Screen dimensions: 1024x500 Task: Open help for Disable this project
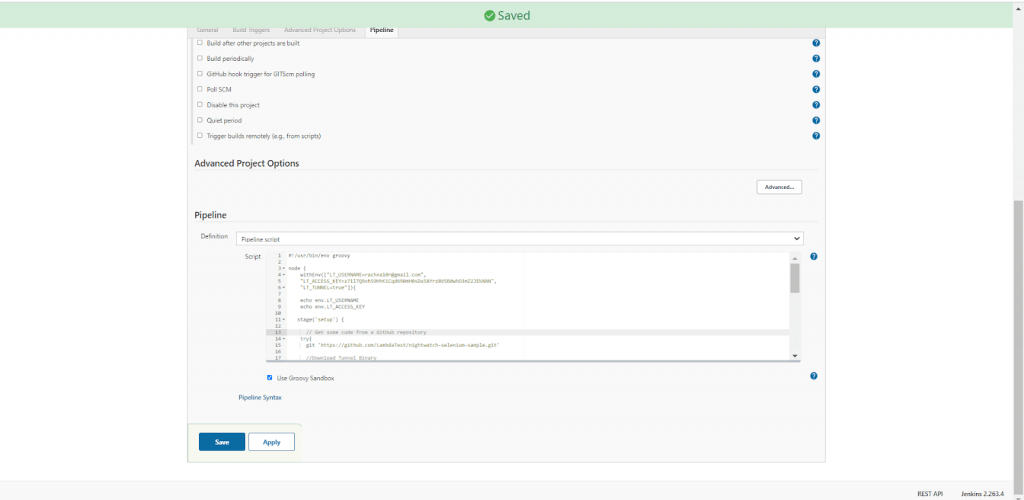(816, 105)
